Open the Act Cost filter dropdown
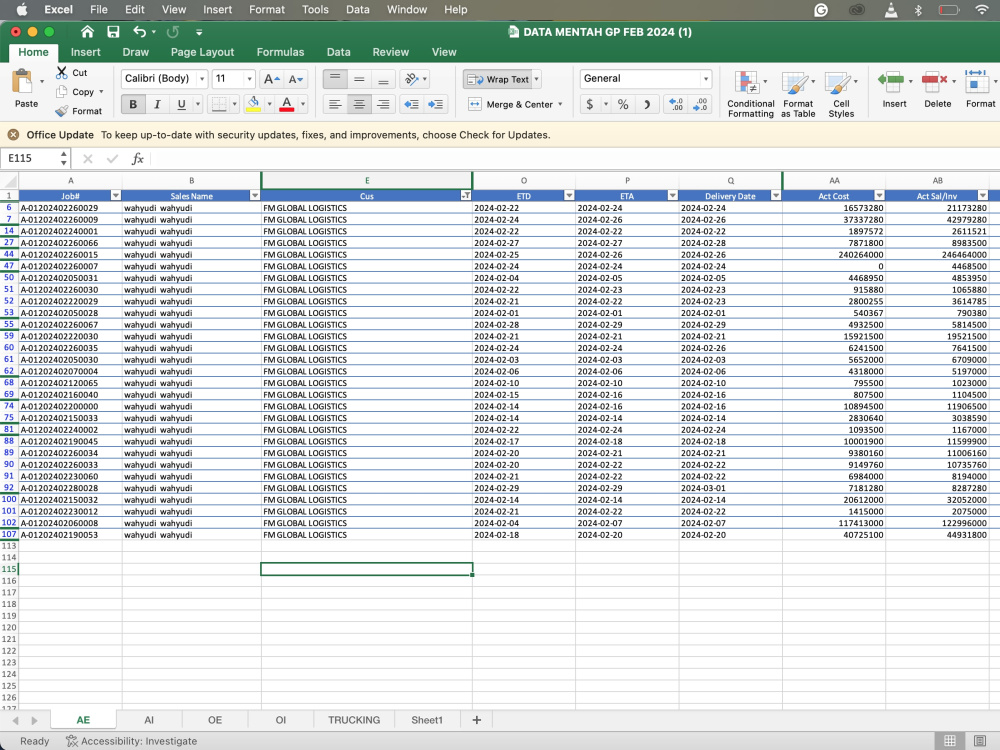This screenshot has width=1000, height=750. pyautogui.click(x=879, y=196)
